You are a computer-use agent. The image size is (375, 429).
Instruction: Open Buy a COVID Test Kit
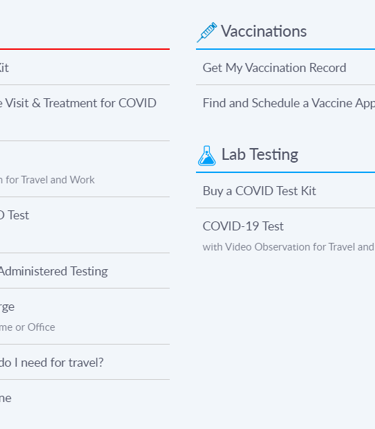point(259,191)
